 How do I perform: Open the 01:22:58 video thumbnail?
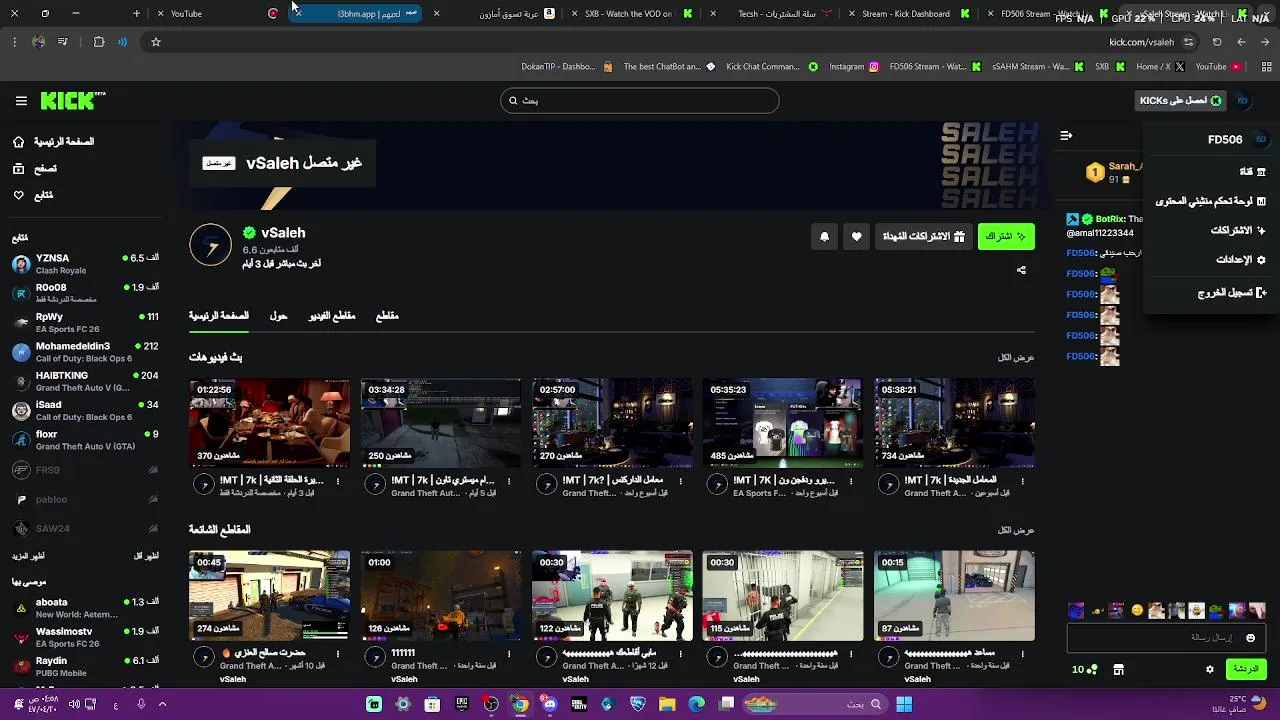pos(270,422)
